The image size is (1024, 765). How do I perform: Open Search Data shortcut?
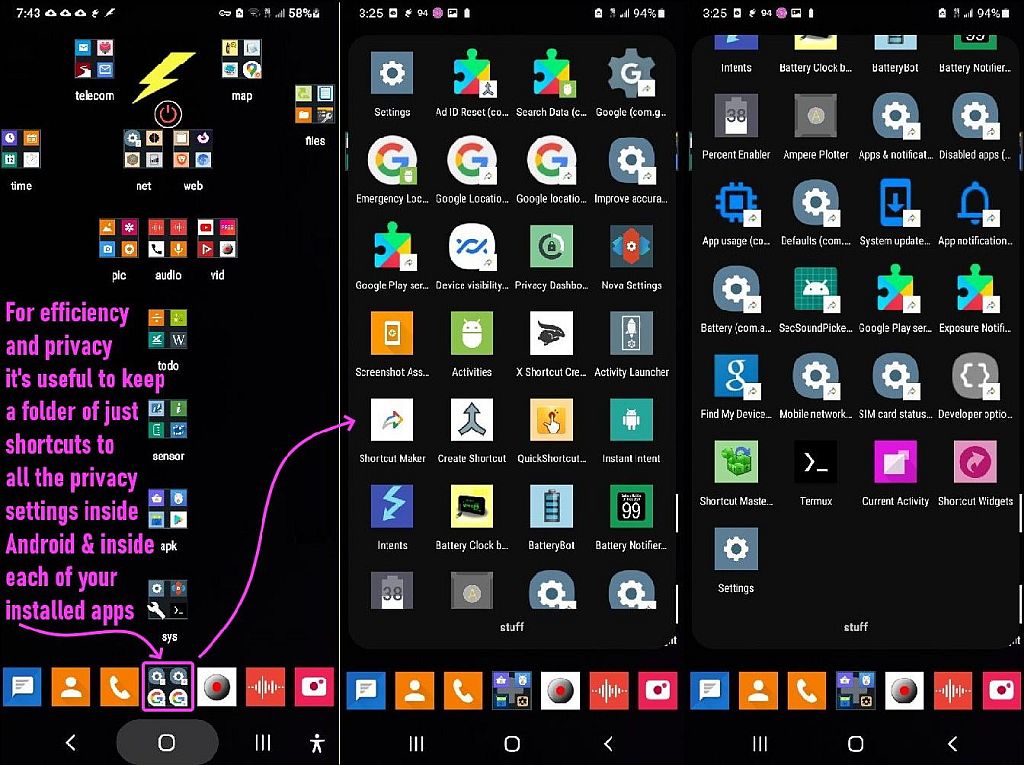point(552,74)
